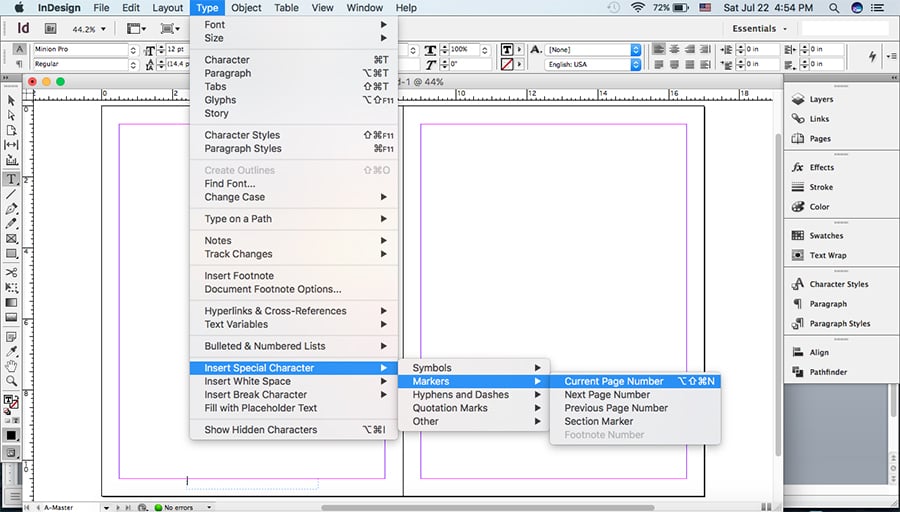
Task: Select the Zoom magnifier tool
Action: (x=11, y=381)
